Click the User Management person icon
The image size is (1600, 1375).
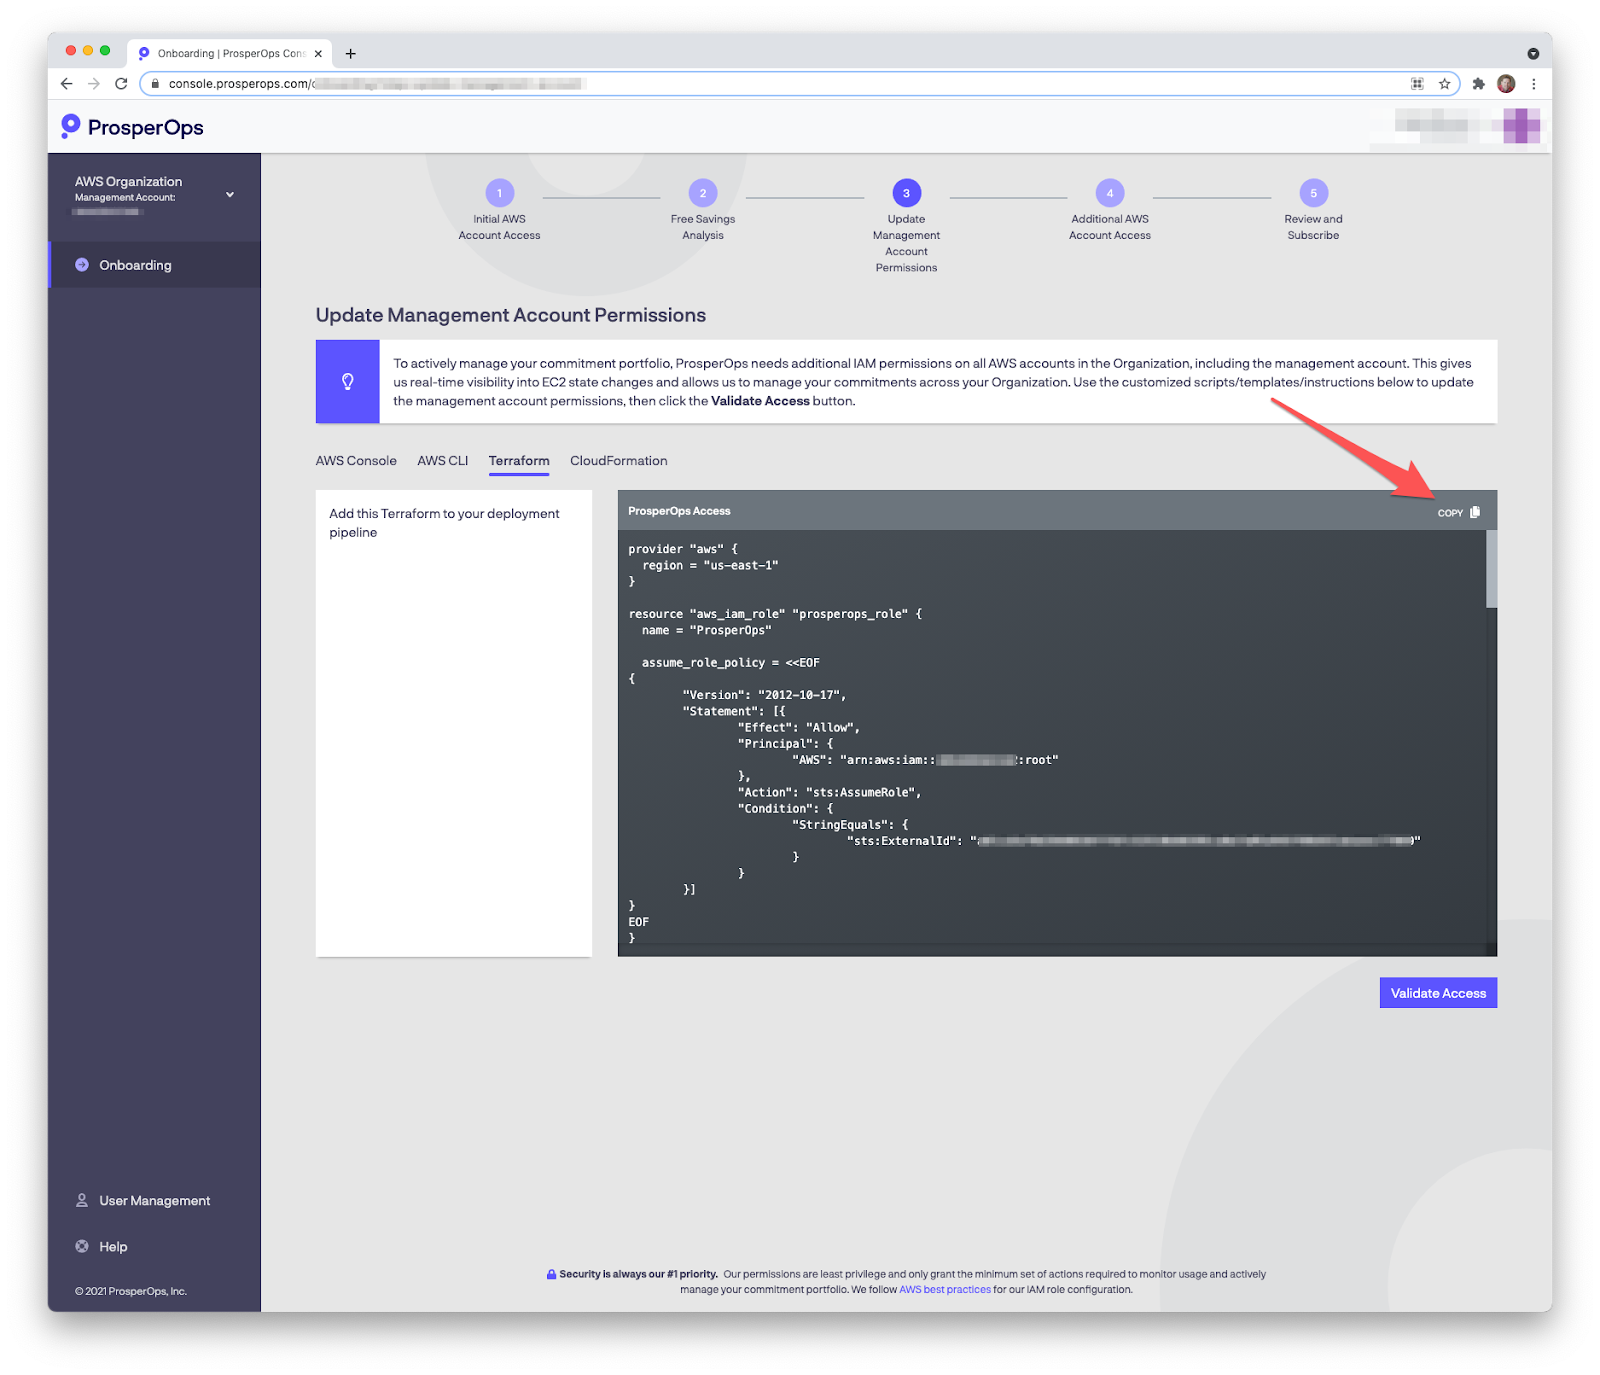point(82,1200)
